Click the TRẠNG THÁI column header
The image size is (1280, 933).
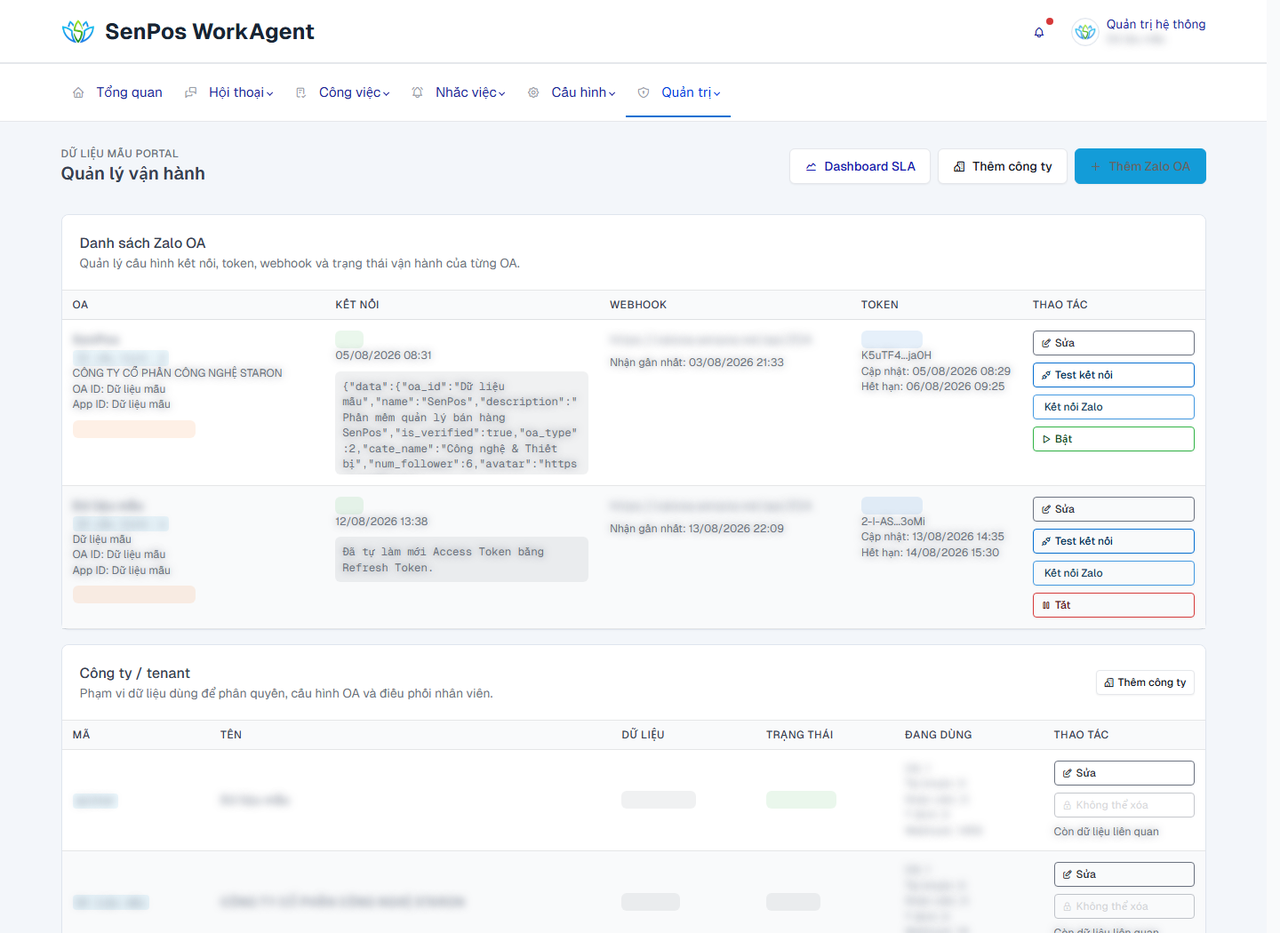tap(800, 734)
